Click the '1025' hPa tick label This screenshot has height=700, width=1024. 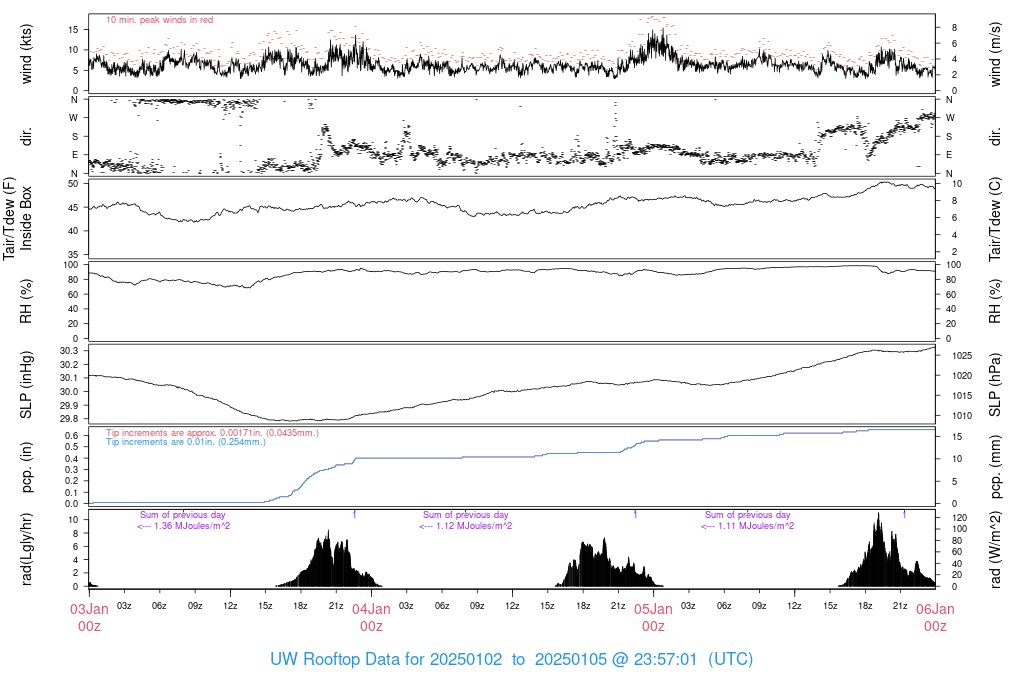click(962, 356)
